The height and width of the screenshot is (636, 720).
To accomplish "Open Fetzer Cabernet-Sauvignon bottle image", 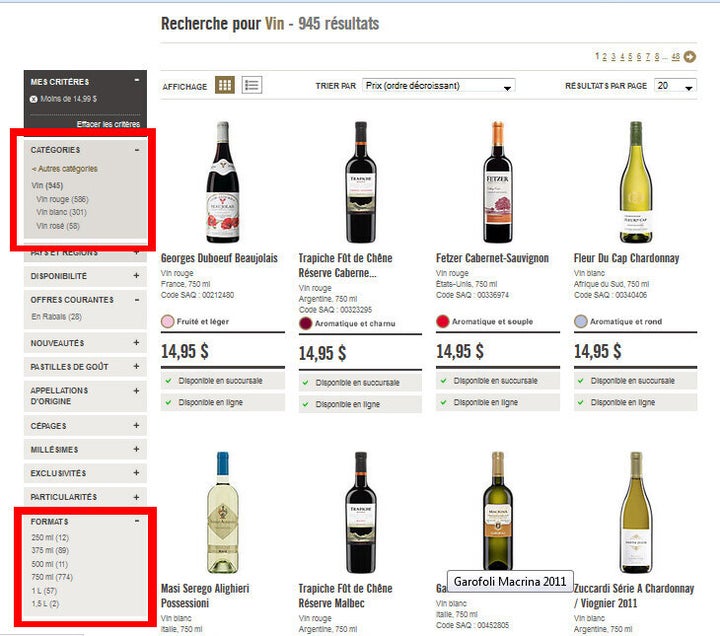I will tap(498, 182).
